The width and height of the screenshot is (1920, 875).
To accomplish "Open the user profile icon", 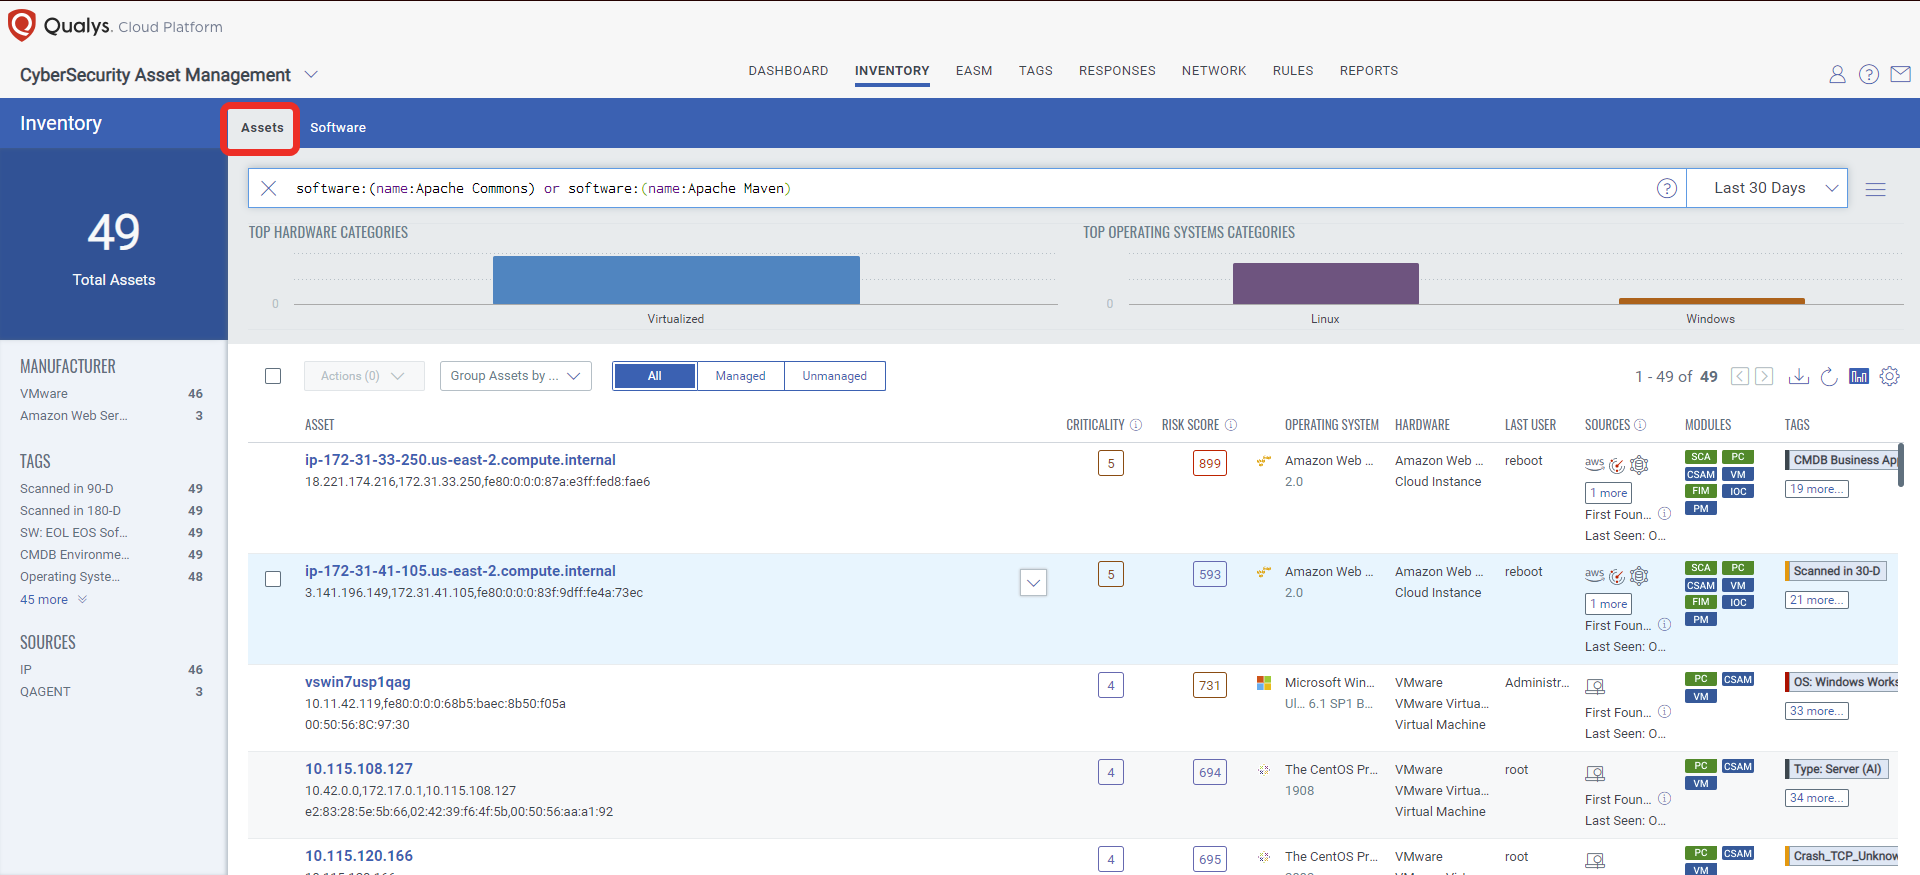I will tap(1837, 74).
